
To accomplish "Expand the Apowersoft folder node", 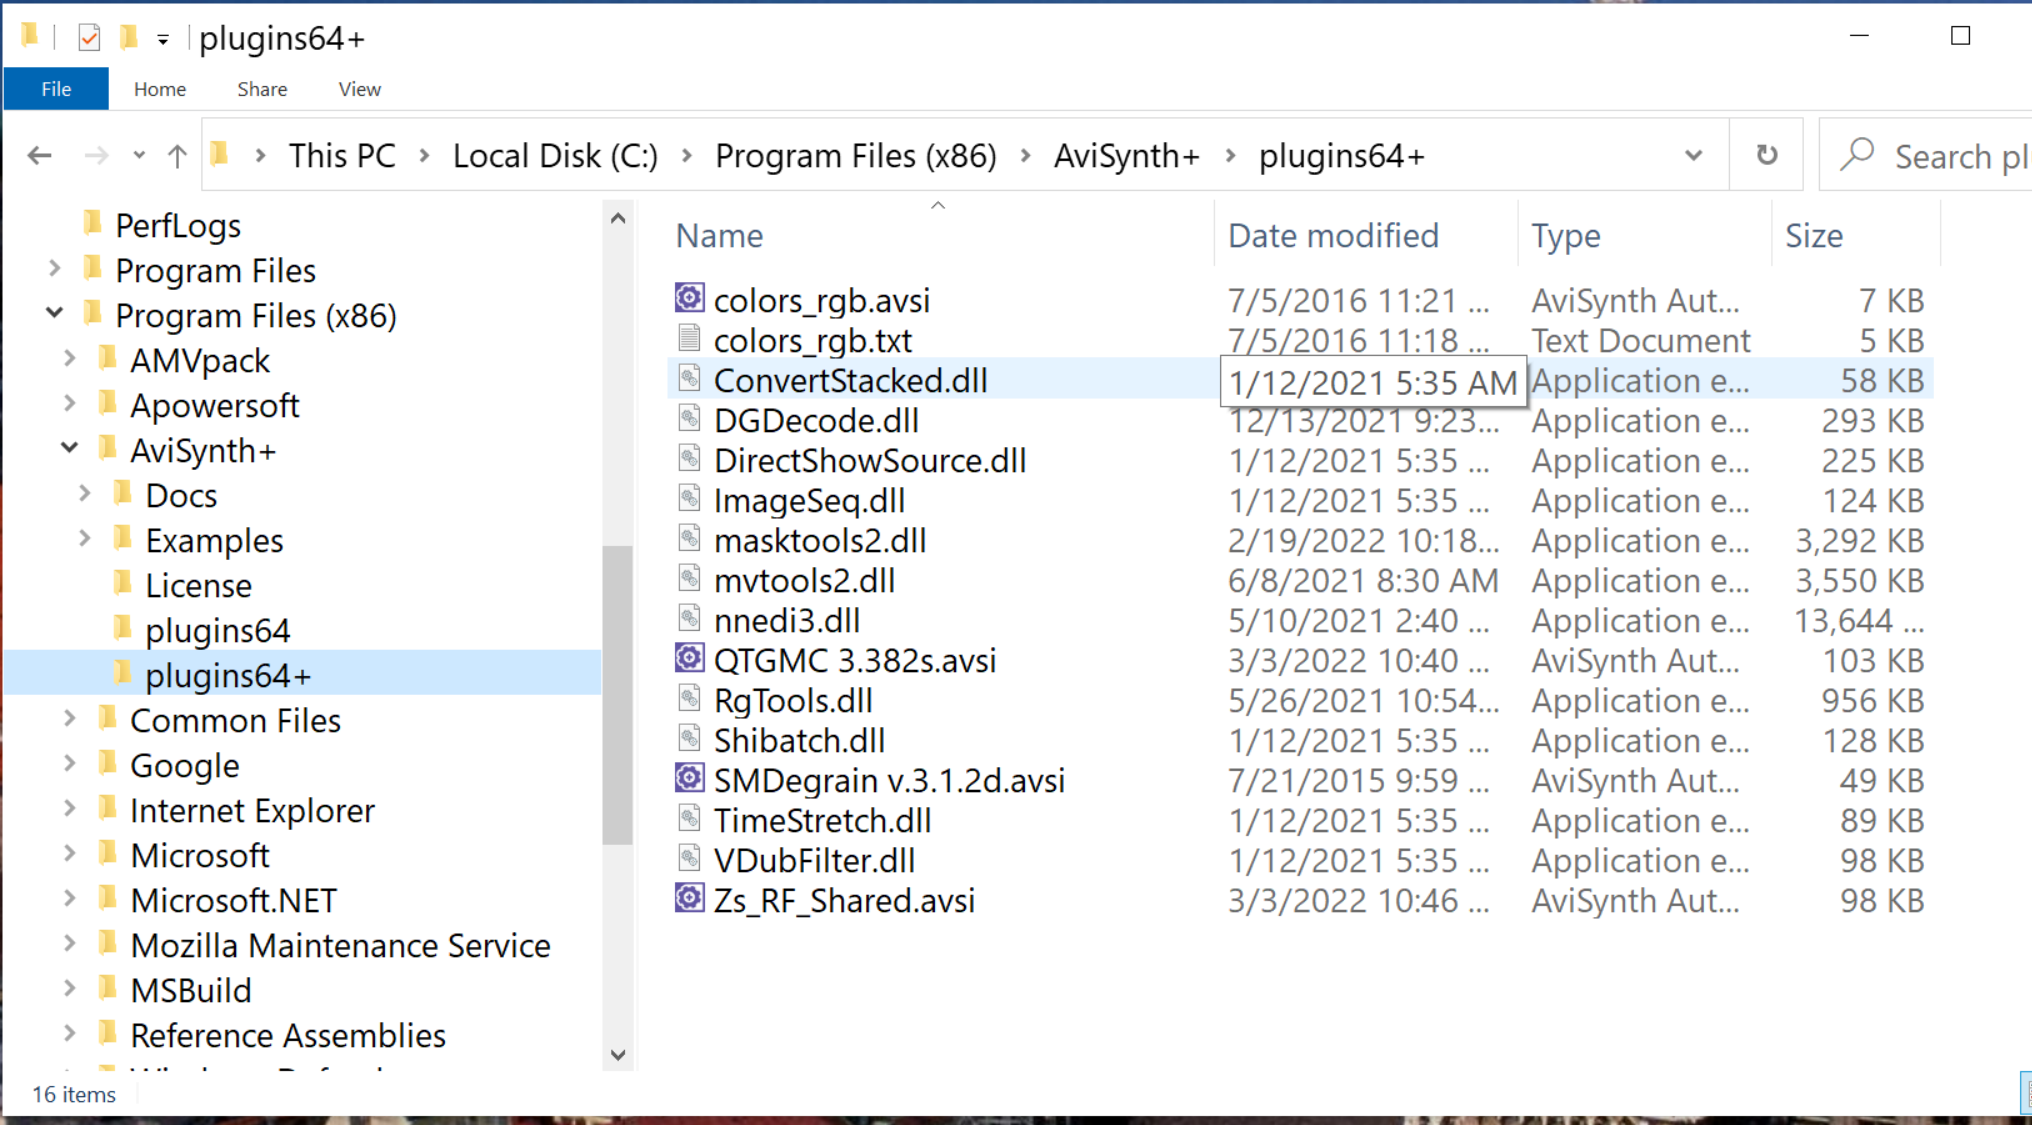I will pyautogui.click(x=70, y=403).
